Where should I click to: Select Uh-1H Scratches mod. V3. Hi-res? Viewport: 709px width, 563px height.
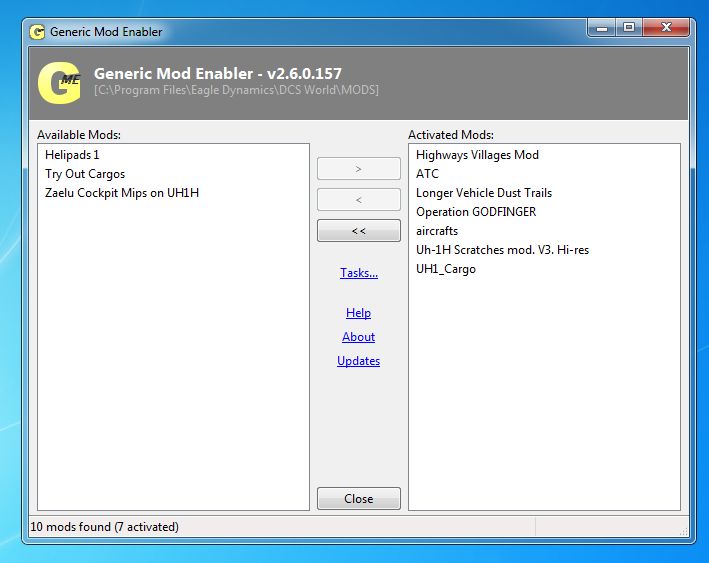[x=502, y=250]
